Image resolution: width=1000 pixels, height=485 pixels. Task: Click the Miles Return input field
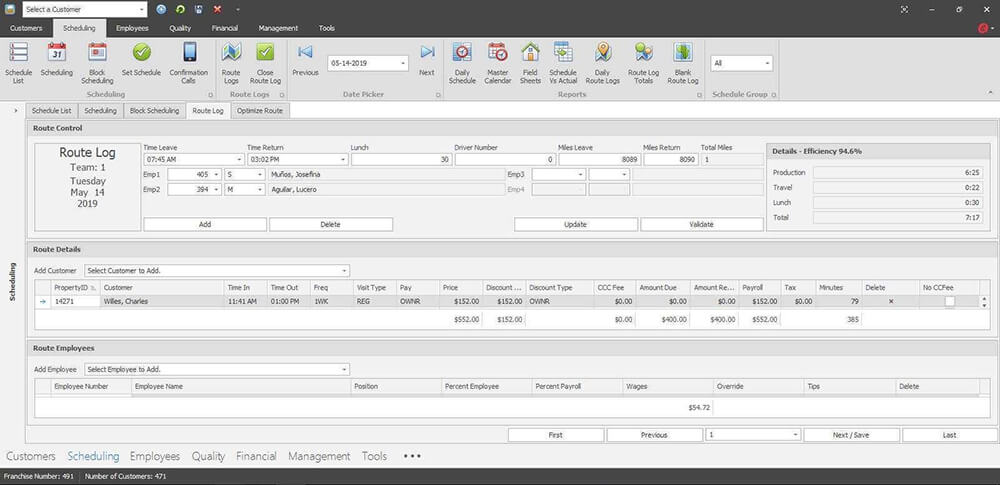point(669,159)
